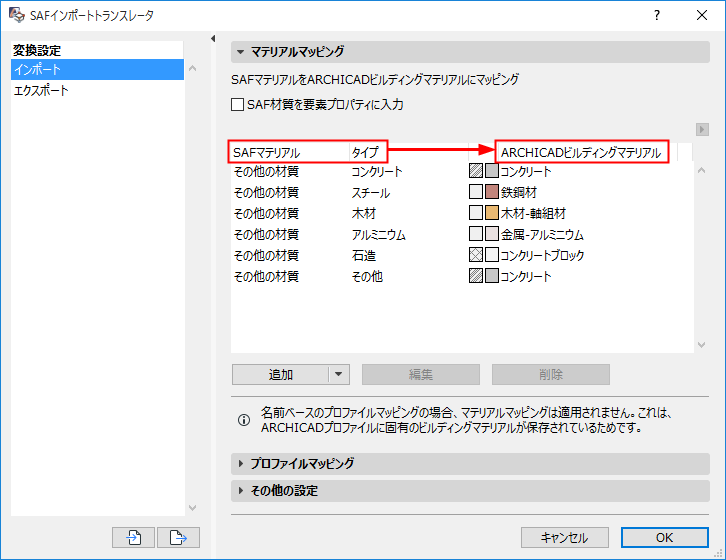Select エクスポート in the conversion settings list
This screenshot has width=726, height=560.
97,90
